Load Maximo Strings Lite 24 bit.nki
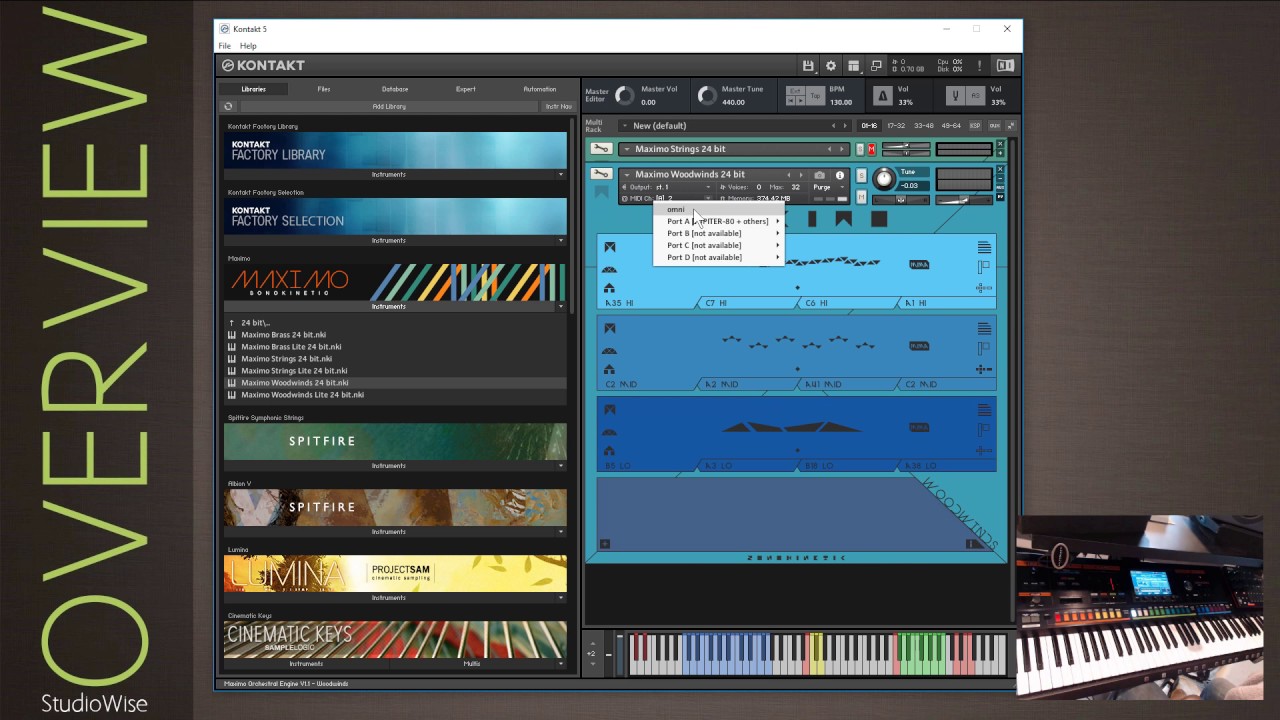This screenshot has height=720, width=1280. click(x=294, y=371)
